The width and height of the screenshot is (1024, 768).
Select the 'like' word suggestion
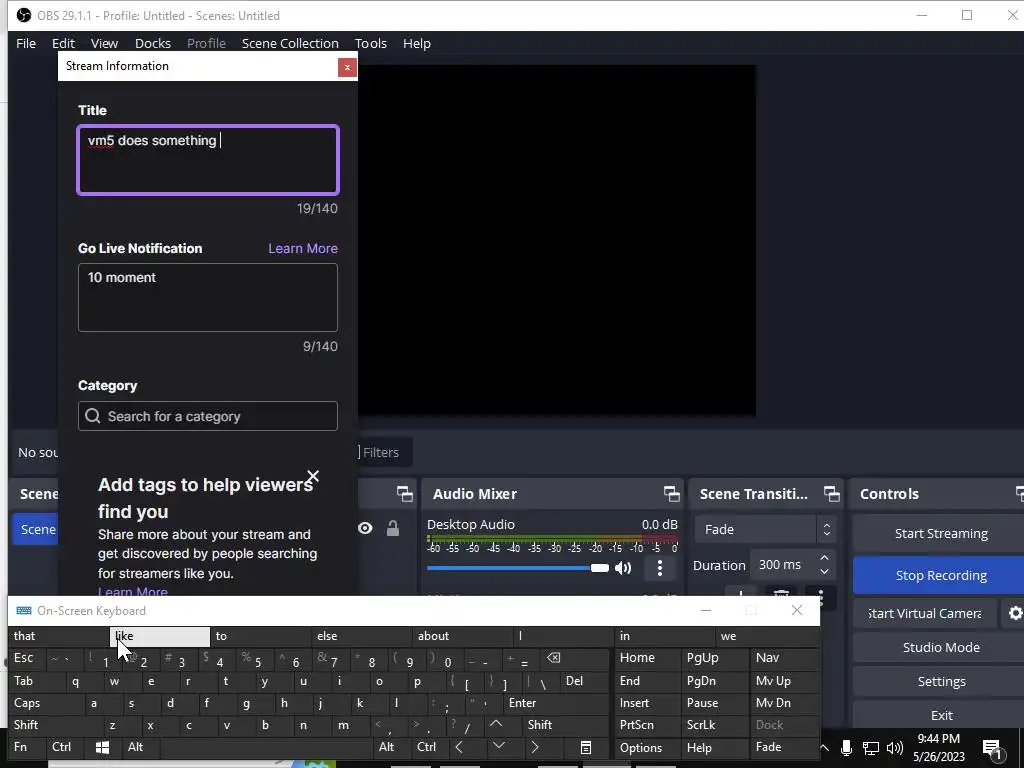point(159,635)
